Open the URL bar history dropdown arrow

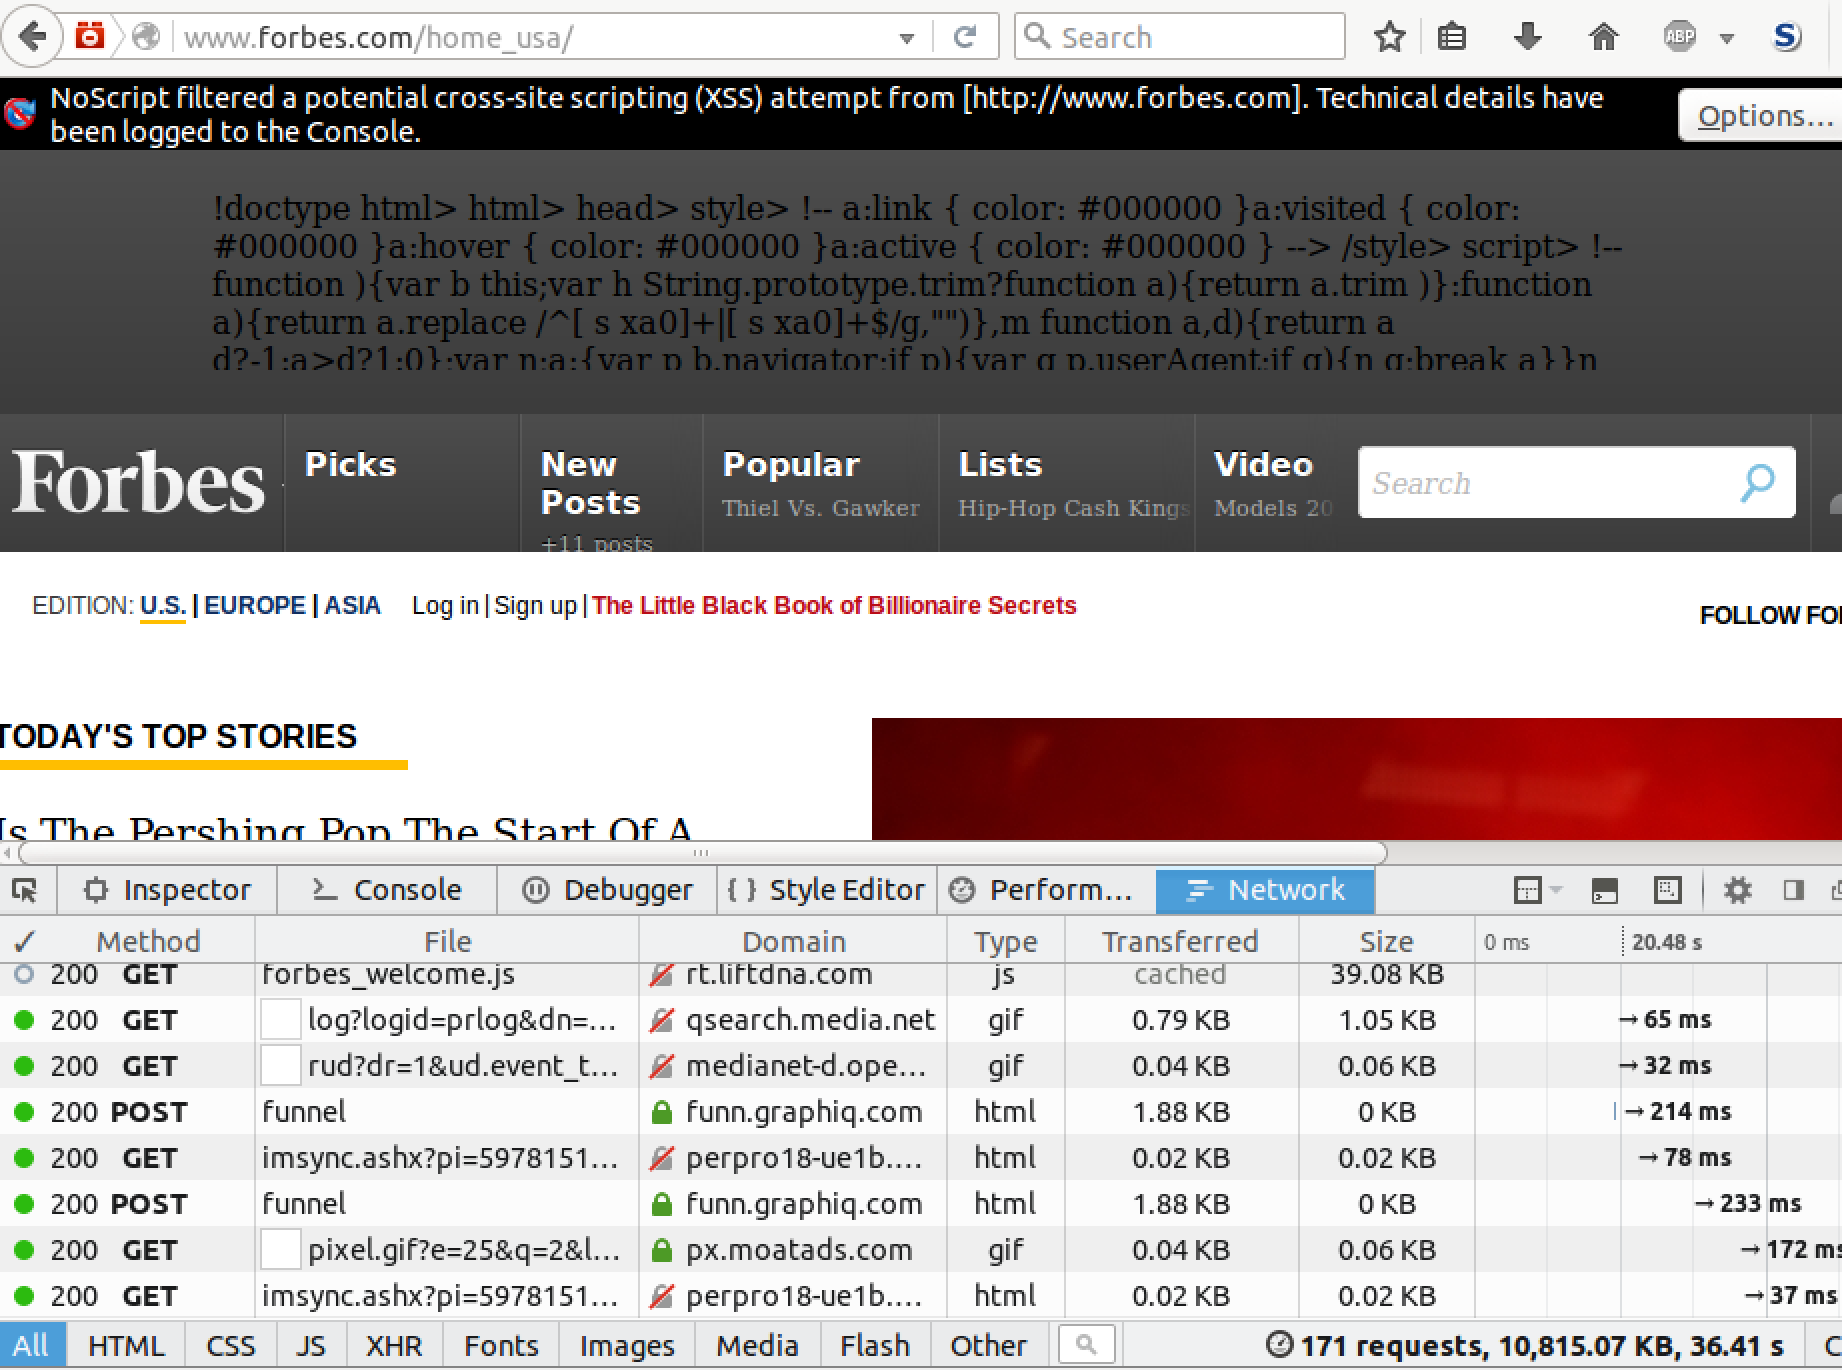[x=906, y=38]
